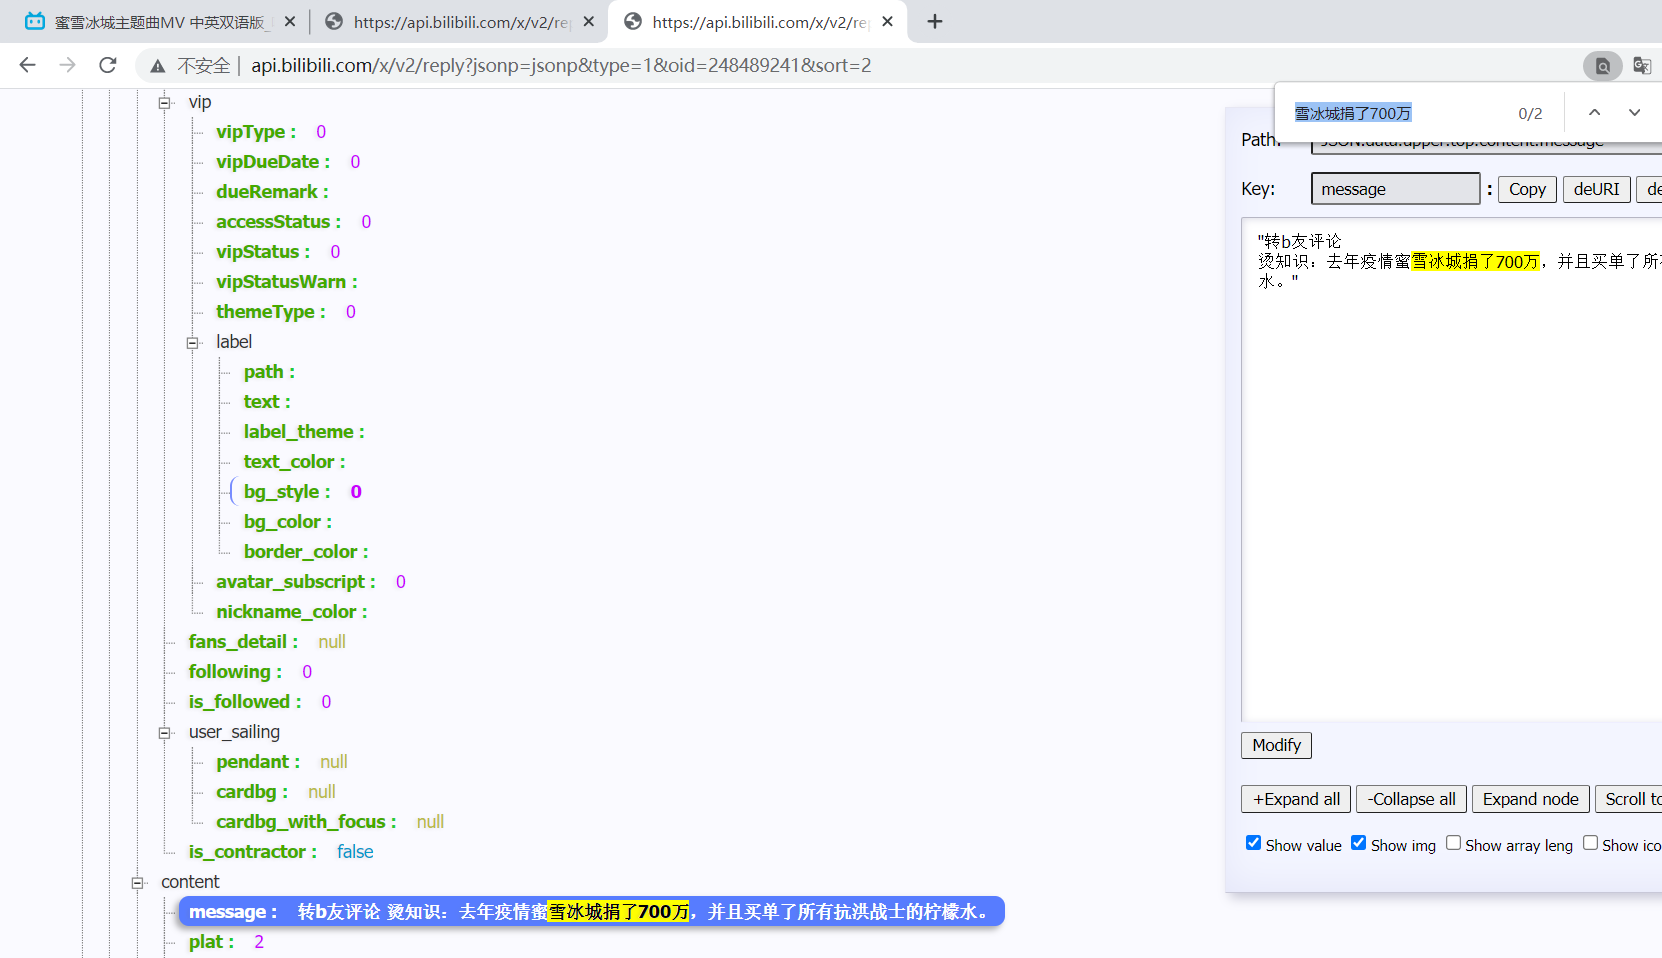Select the cardbg_with_focus row
This screenshot has width=1662, height=958.
[x=330, y=822]
